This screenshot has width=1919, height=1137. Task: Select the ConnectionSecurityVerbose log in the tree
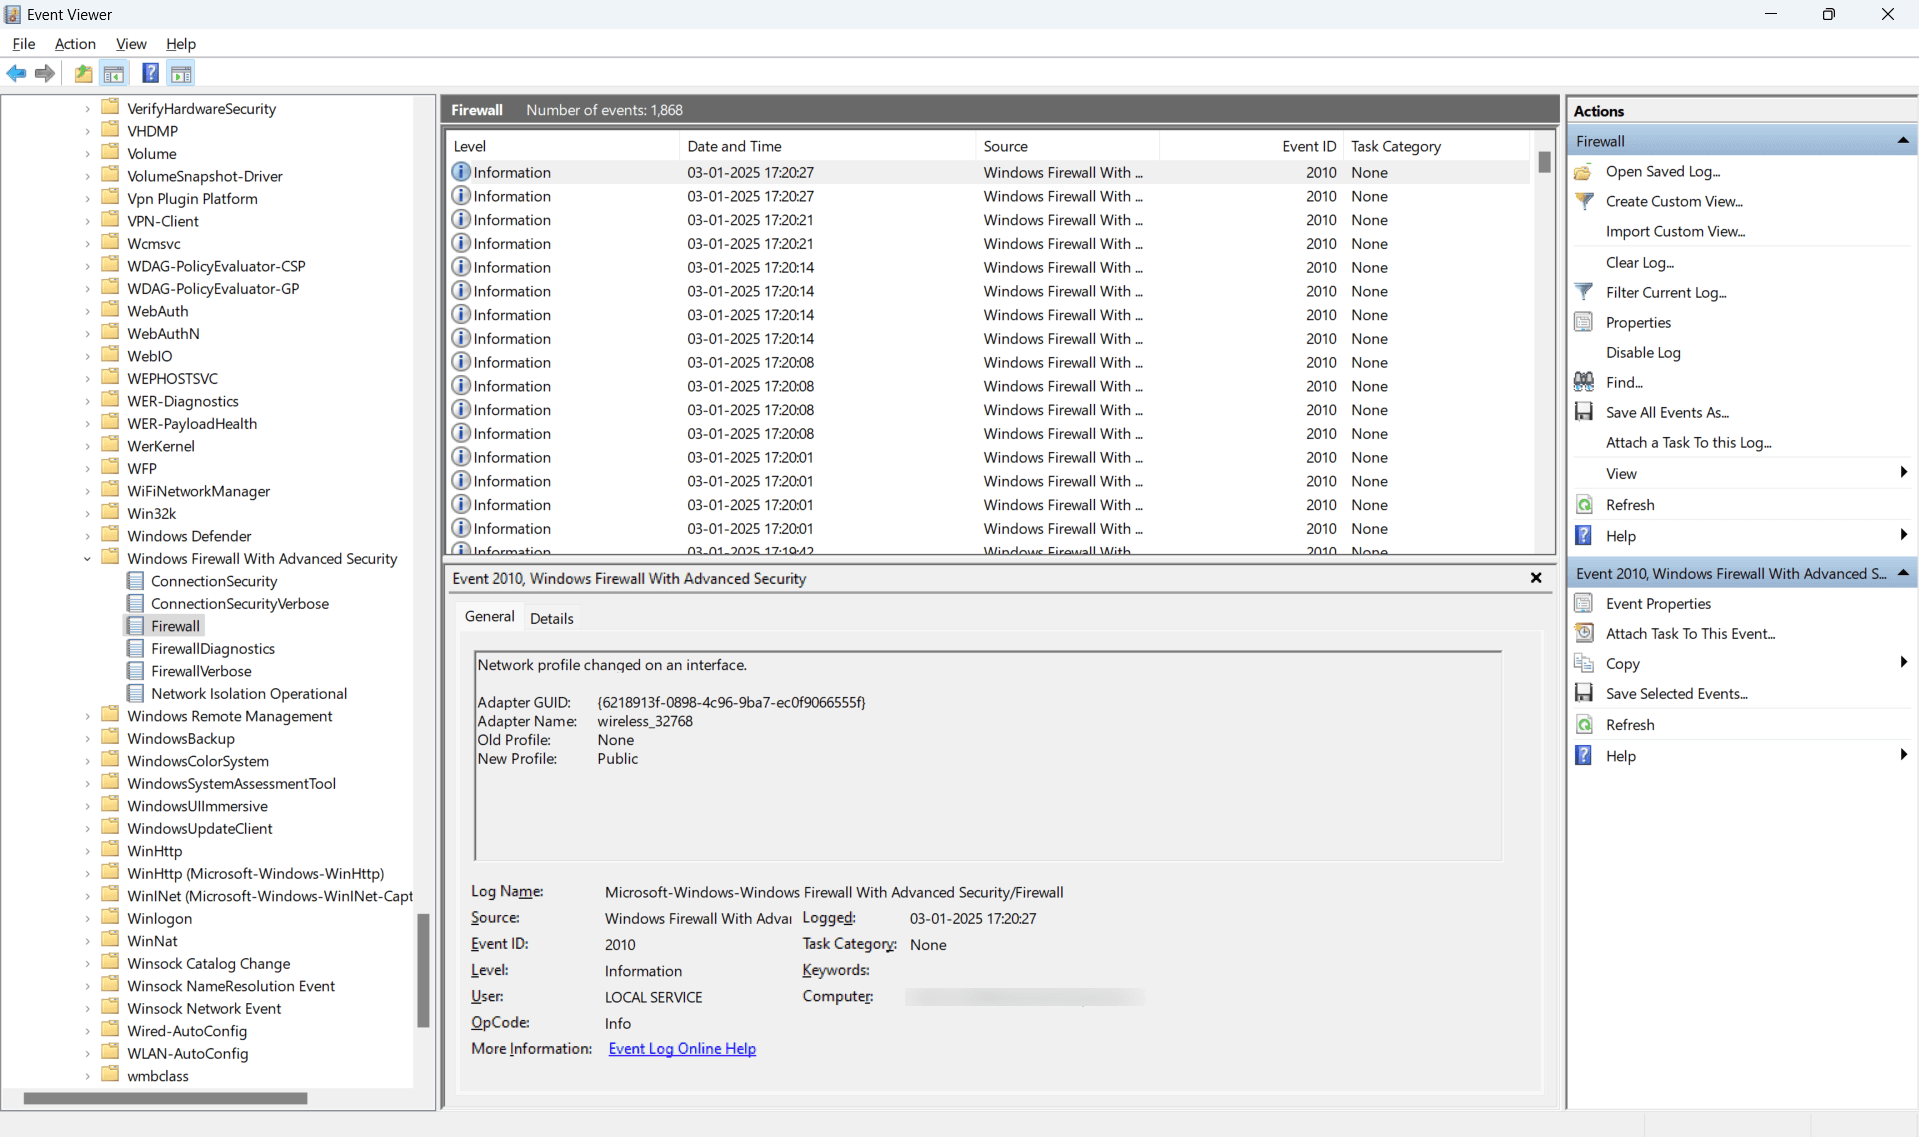[x=240, y=603]
